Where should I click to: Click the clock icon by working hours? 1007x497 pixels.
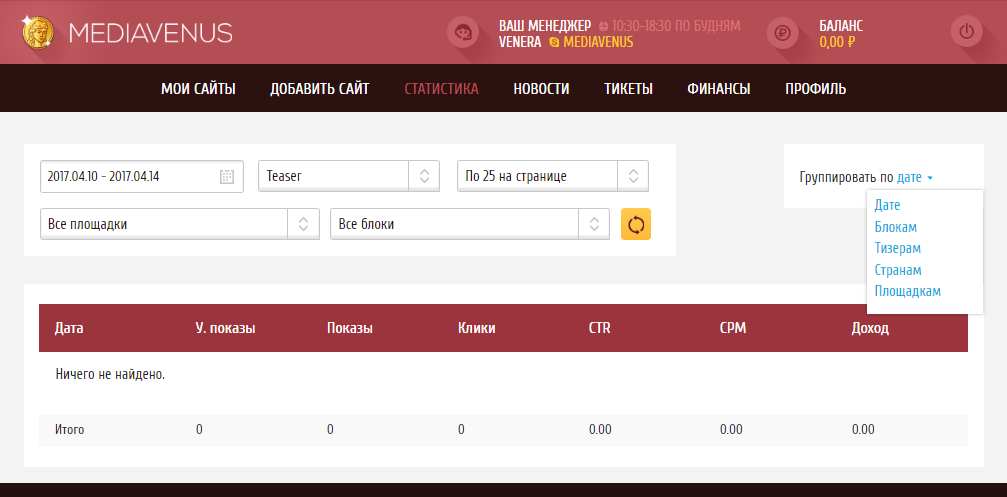[x=603, y=26]
